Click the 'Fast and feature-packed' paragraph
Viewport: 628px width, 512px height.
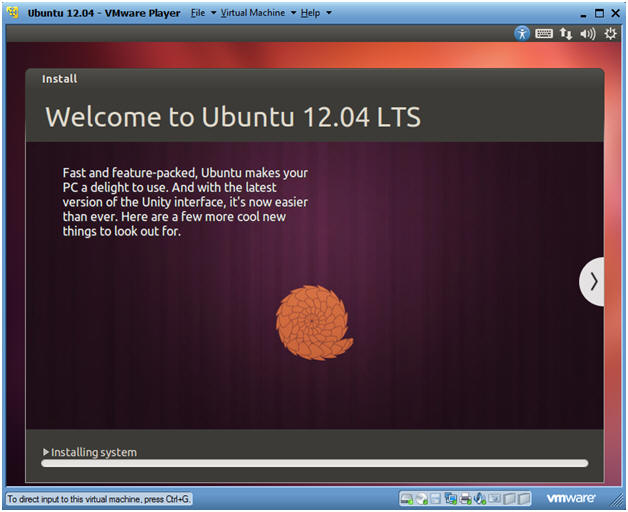185,202
